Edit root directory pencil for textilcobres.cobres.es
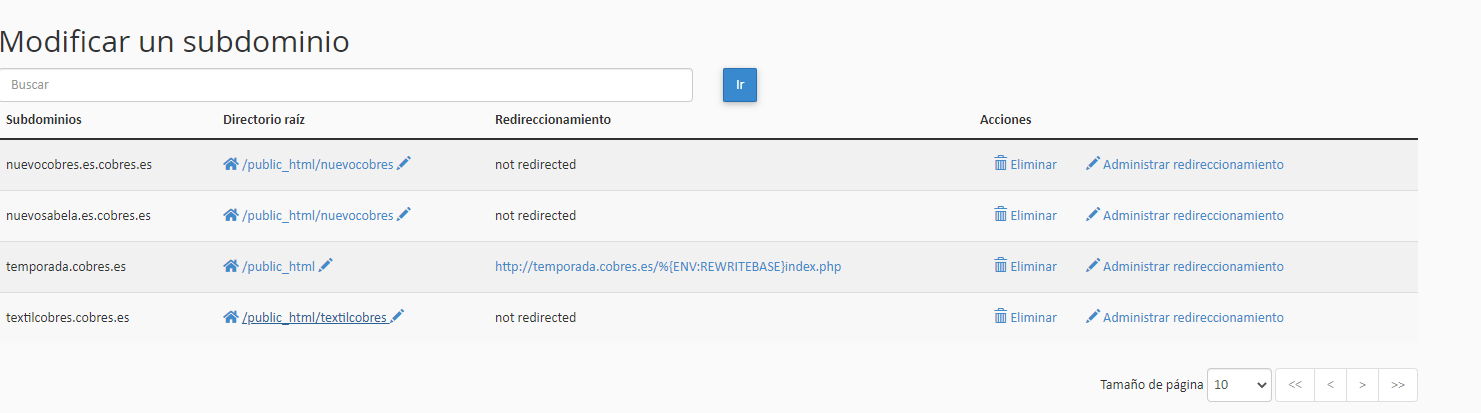Viewport: 1481px width, 413px height. point(397,317)
